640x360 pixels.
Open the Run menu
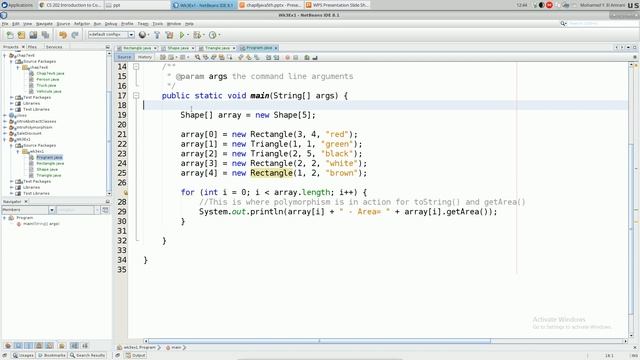coord(97,24)
